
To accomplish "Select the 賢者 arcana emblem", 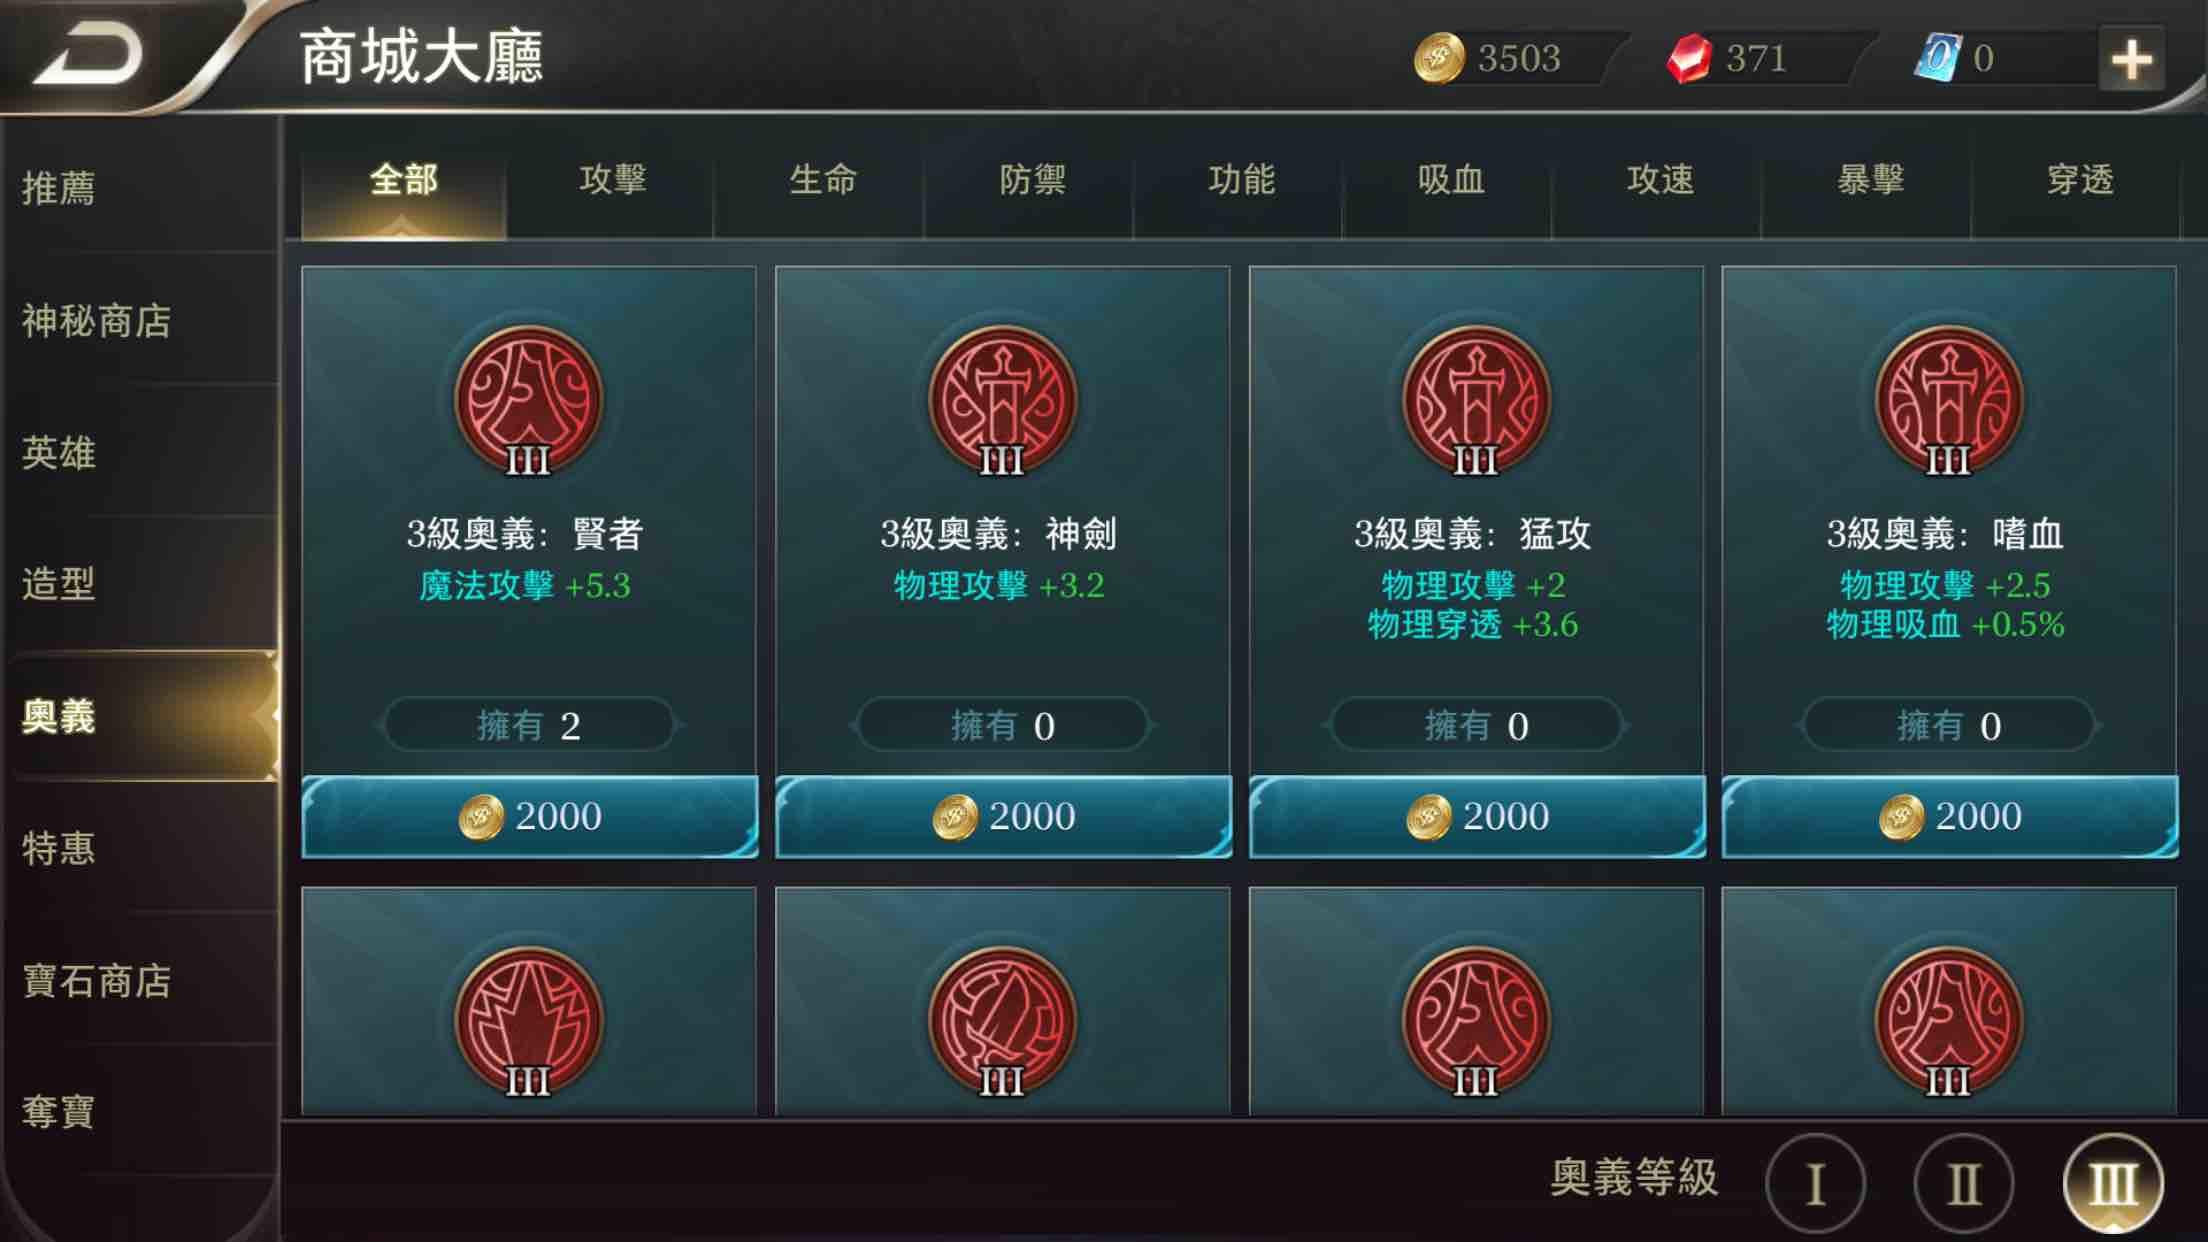I will 528,401.
